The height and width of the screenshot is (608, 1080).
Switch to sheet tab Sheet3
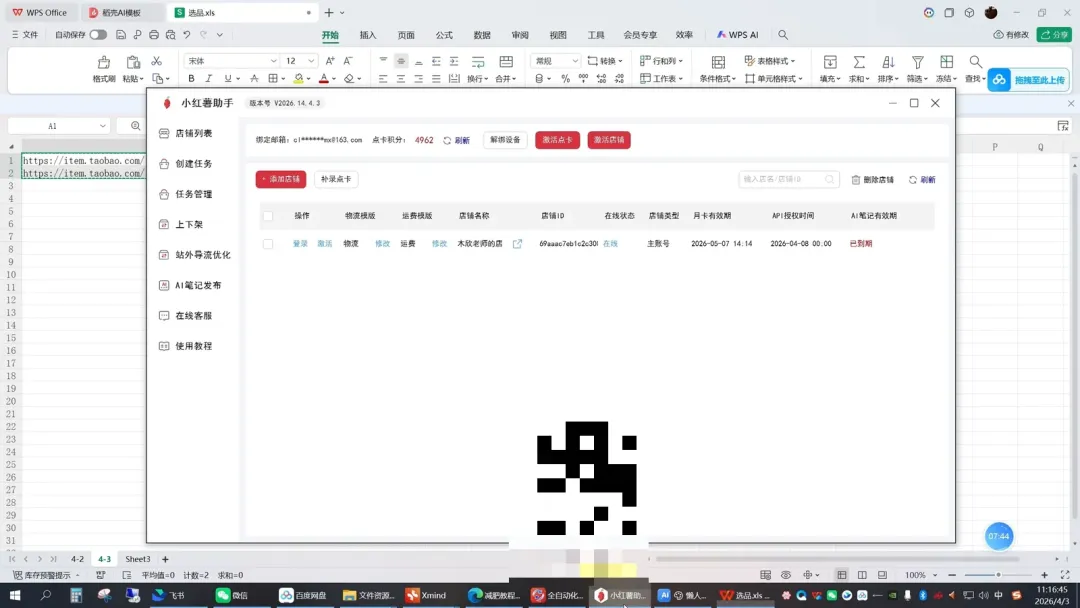coord(137,559)
